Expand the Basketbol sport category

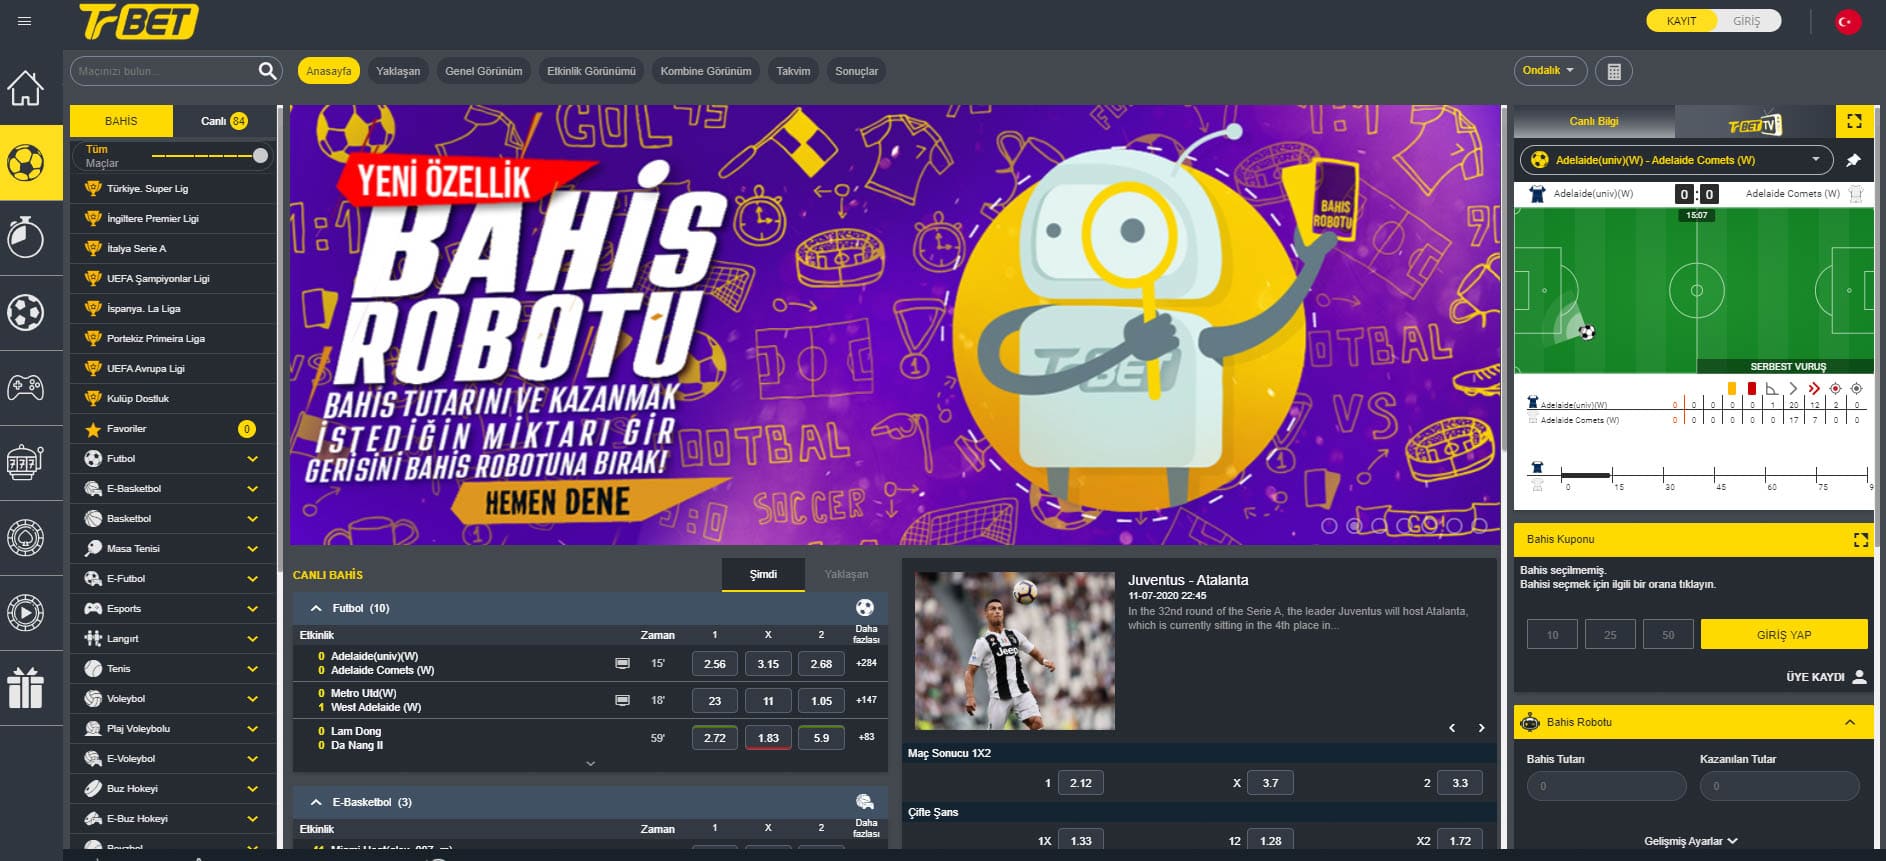(252, 519)
